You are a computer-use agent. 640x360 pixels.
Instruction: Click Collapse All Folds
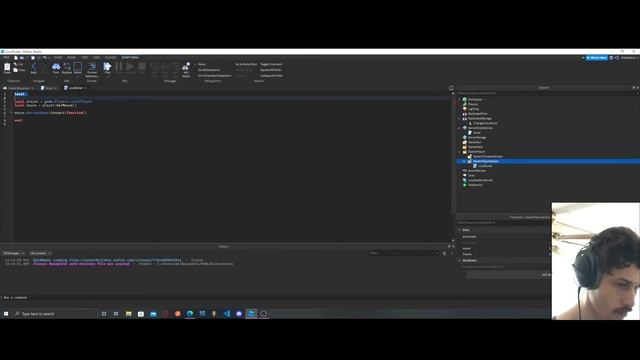point(271,76)
